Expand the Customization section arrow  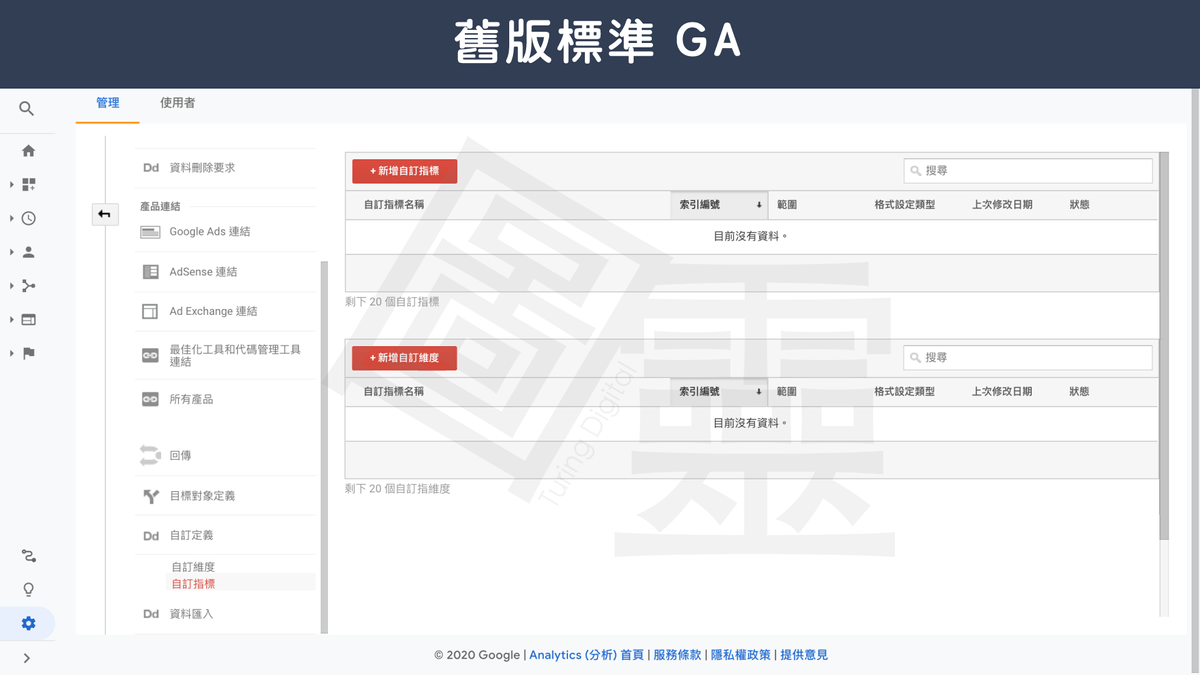click(x=12, y=185)
